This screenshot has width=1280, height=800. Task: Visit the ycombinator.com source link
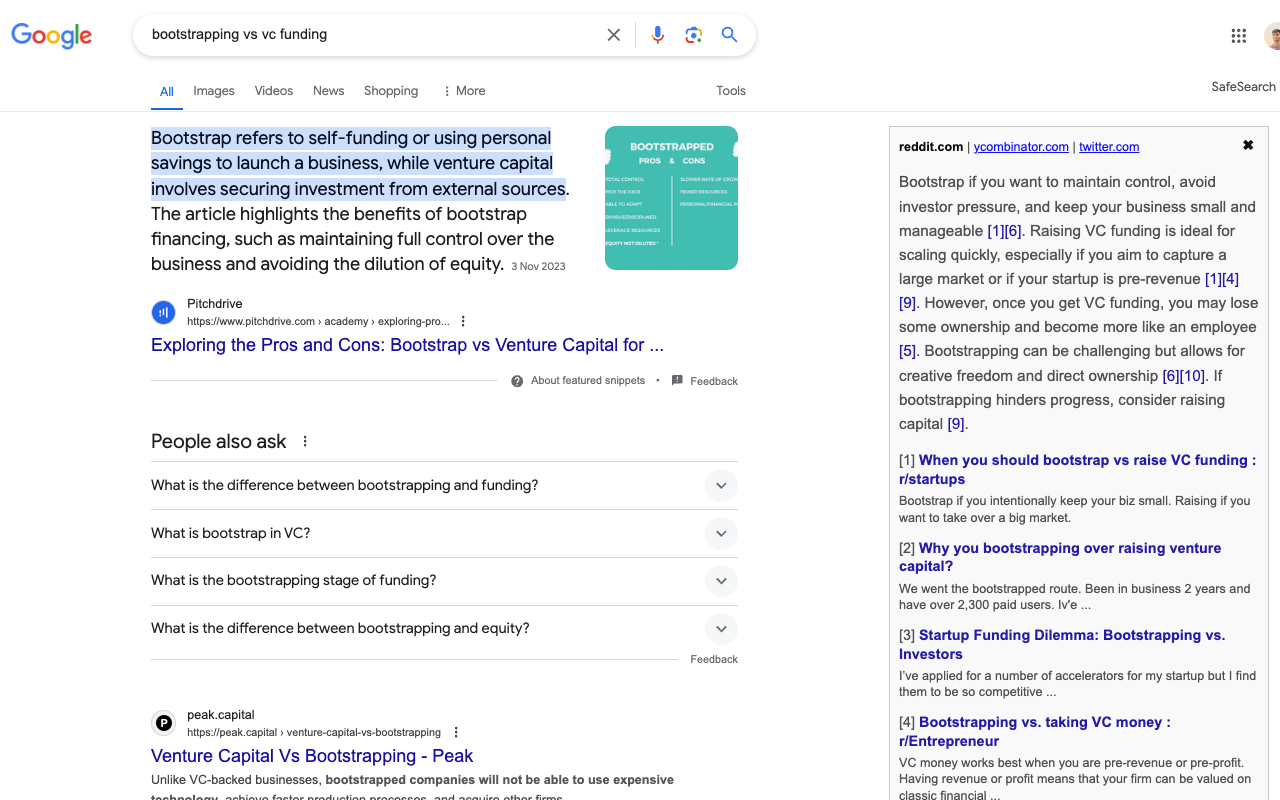click(1021, 146)
